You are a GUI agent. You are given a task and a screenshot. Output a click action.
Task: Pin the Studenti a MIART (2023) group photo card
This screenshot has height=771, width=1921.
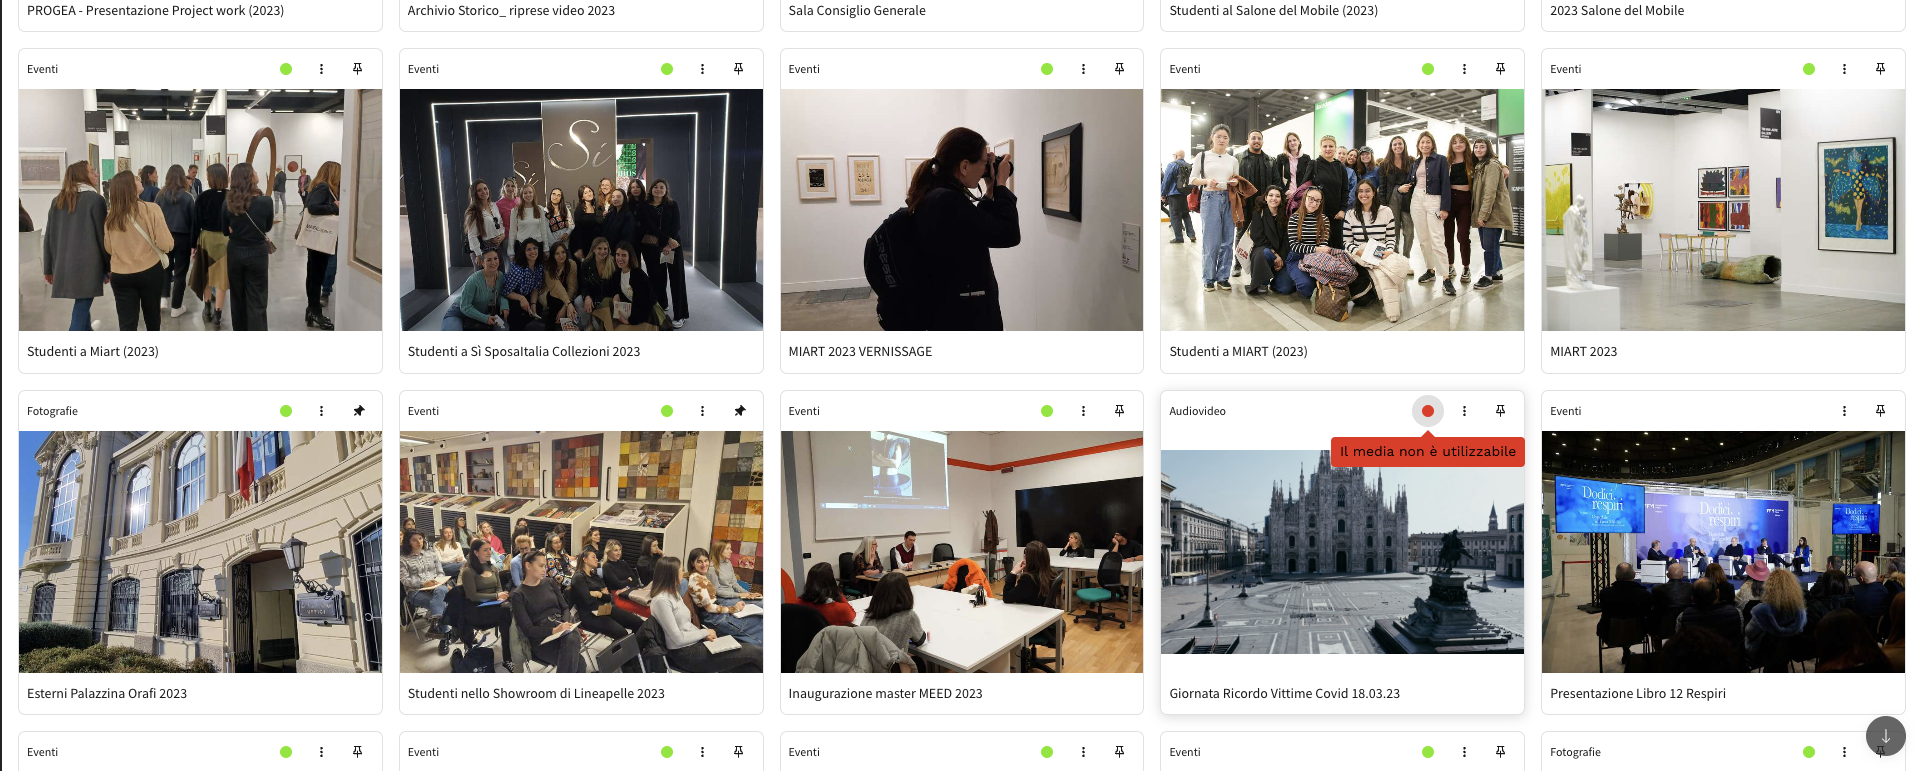[1500, 69]
